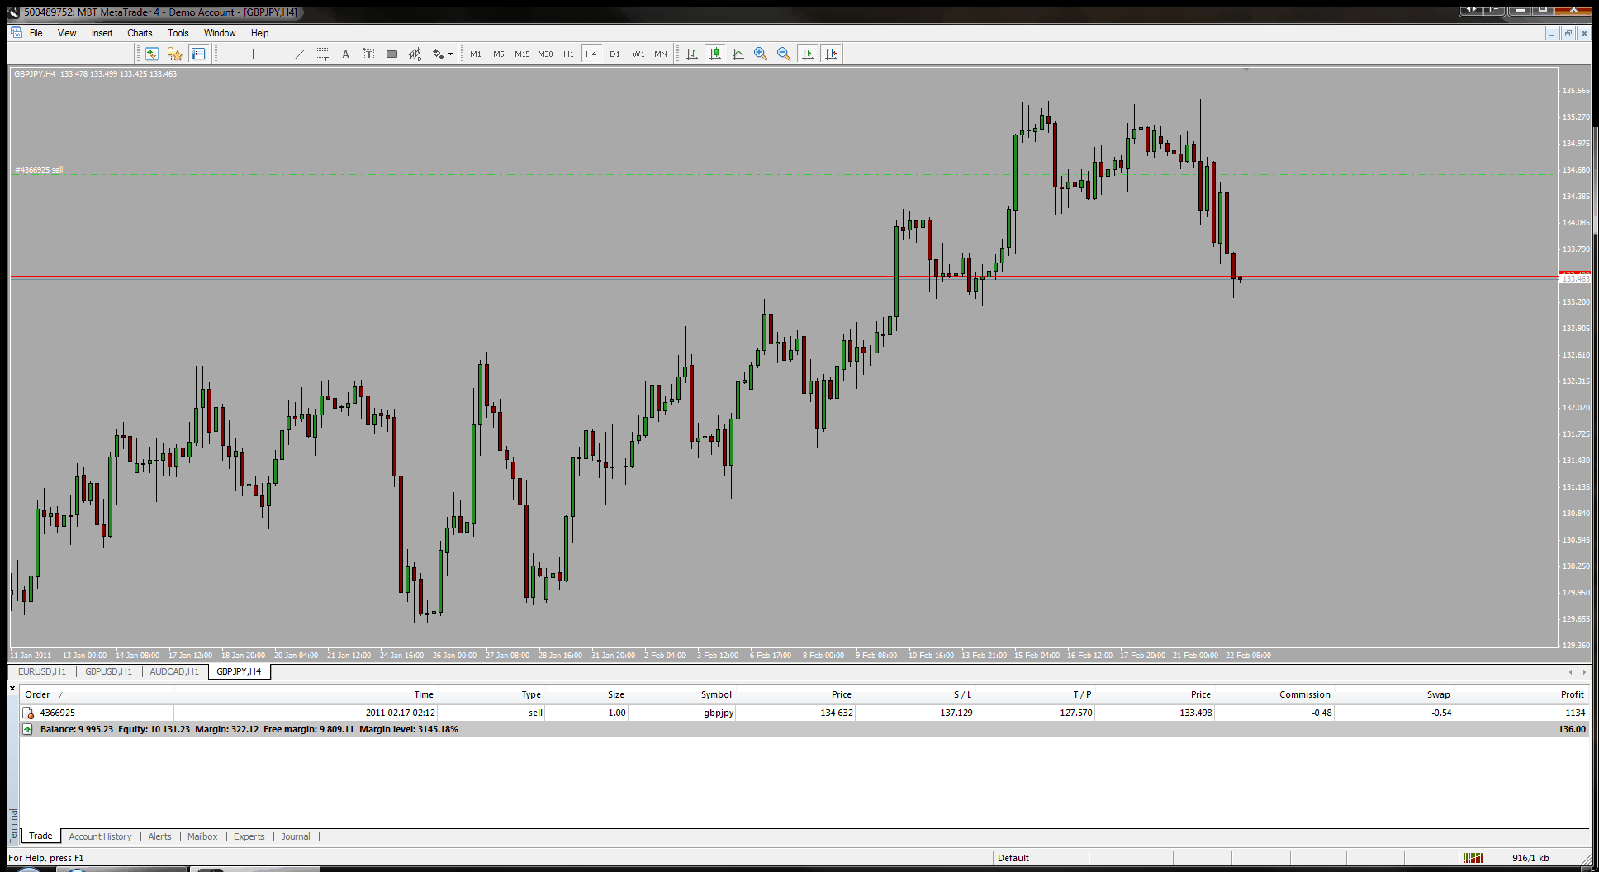Select the H4 timeframe button

coord(591,54)
